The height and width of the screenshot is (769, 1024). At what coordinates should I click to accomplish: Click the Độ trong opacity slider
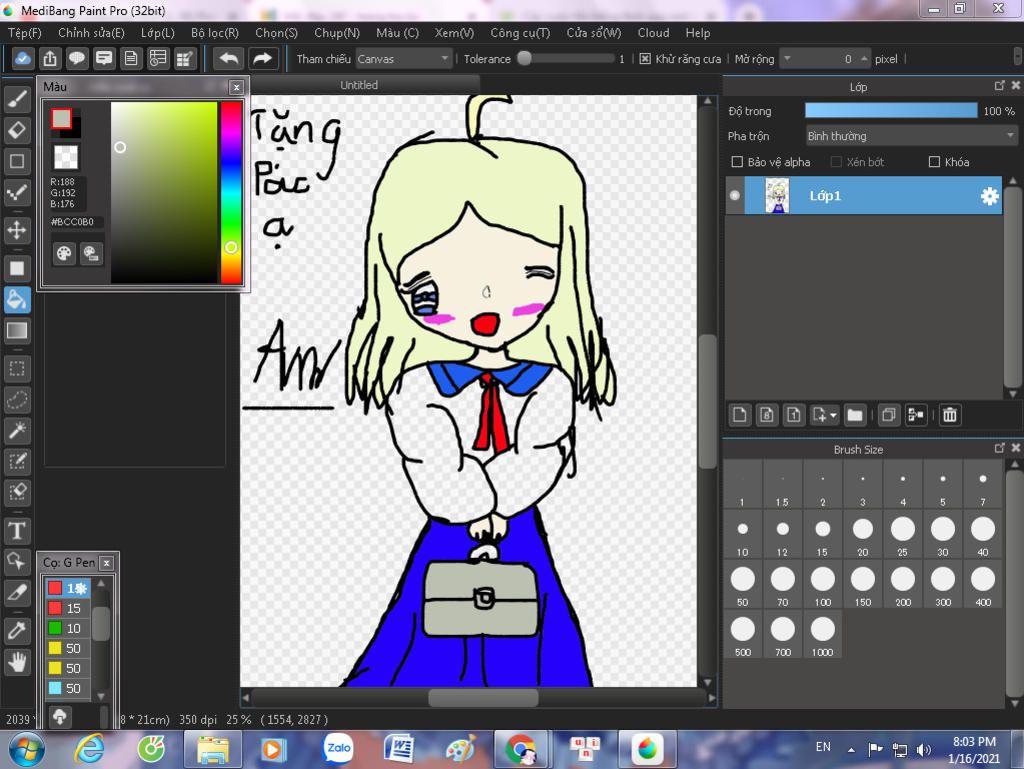[891, 111]
